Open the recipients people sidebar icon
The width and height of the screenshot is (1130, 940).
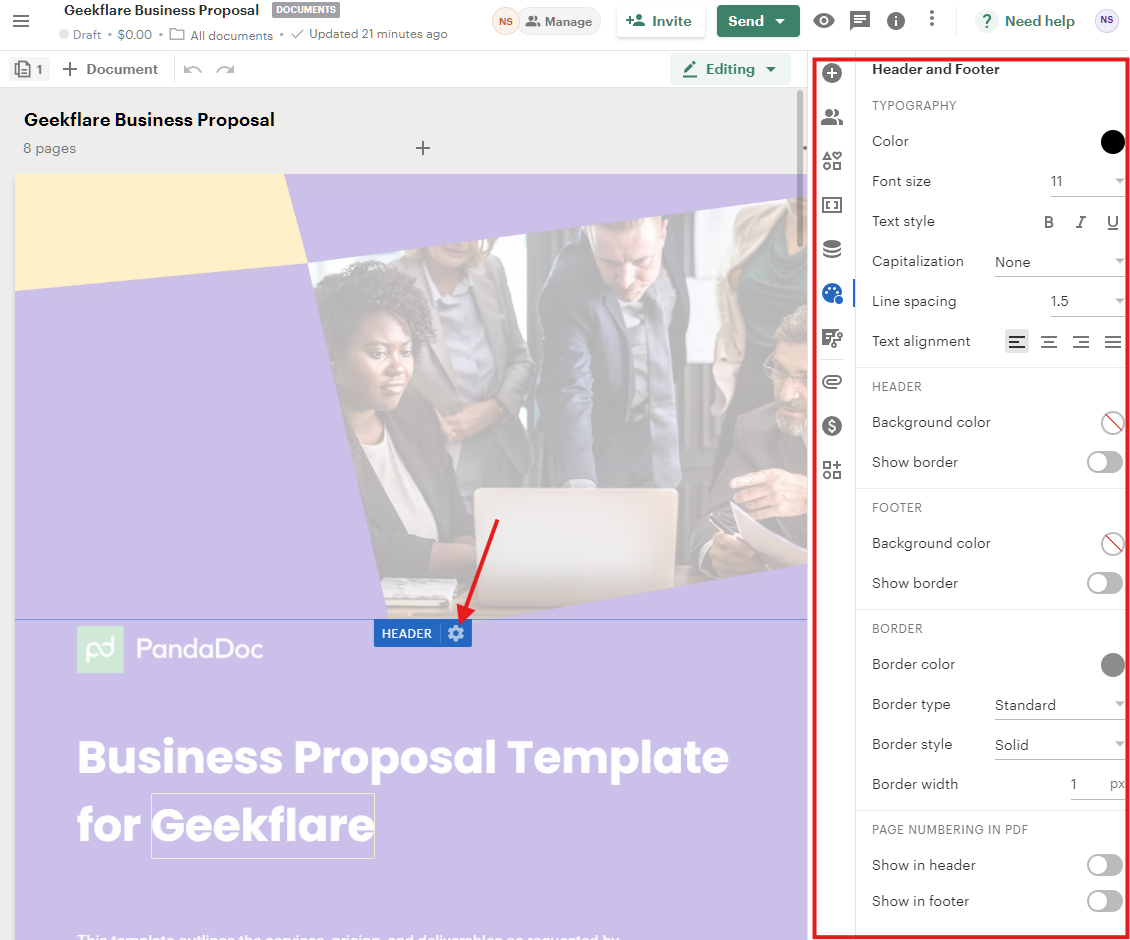(x=832, y=117)
